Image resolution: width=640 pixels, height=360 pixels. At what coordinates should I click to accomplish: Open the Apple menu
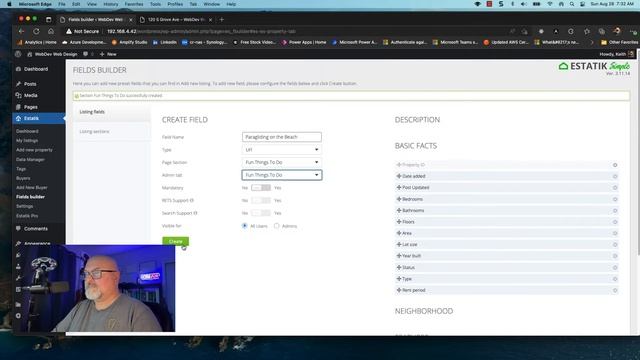(9, 4)
